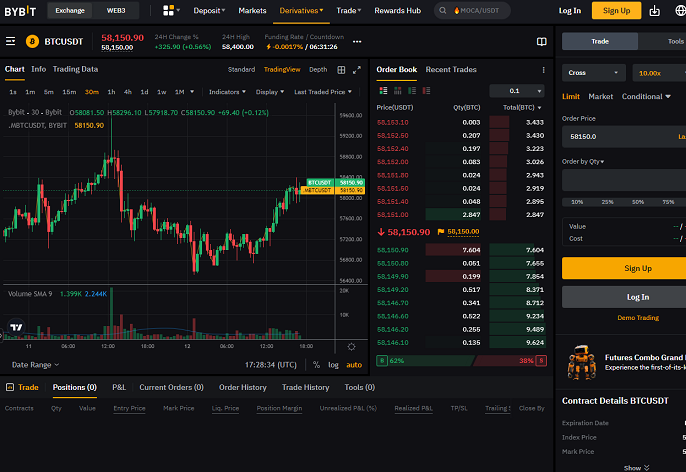Click the header Sign Up button
The image size is (686, 472).
[x=616, y=10]
